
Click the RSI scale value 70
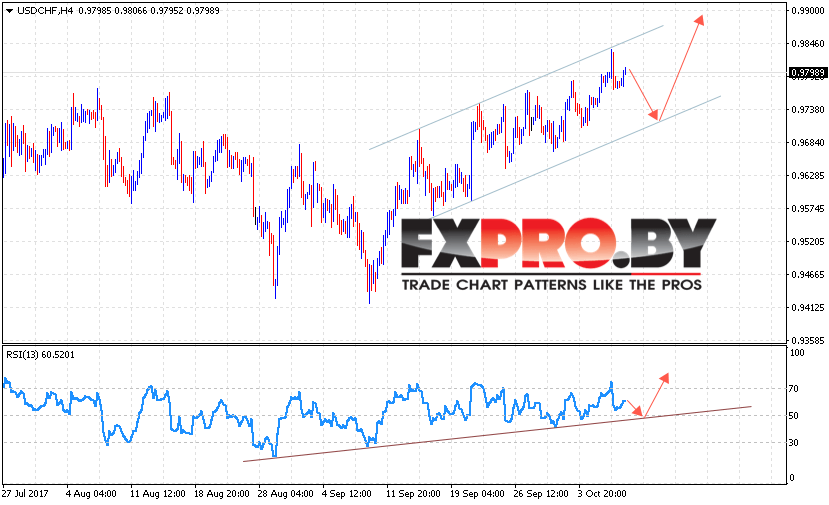pyautogui.click(x=794, y=389)
